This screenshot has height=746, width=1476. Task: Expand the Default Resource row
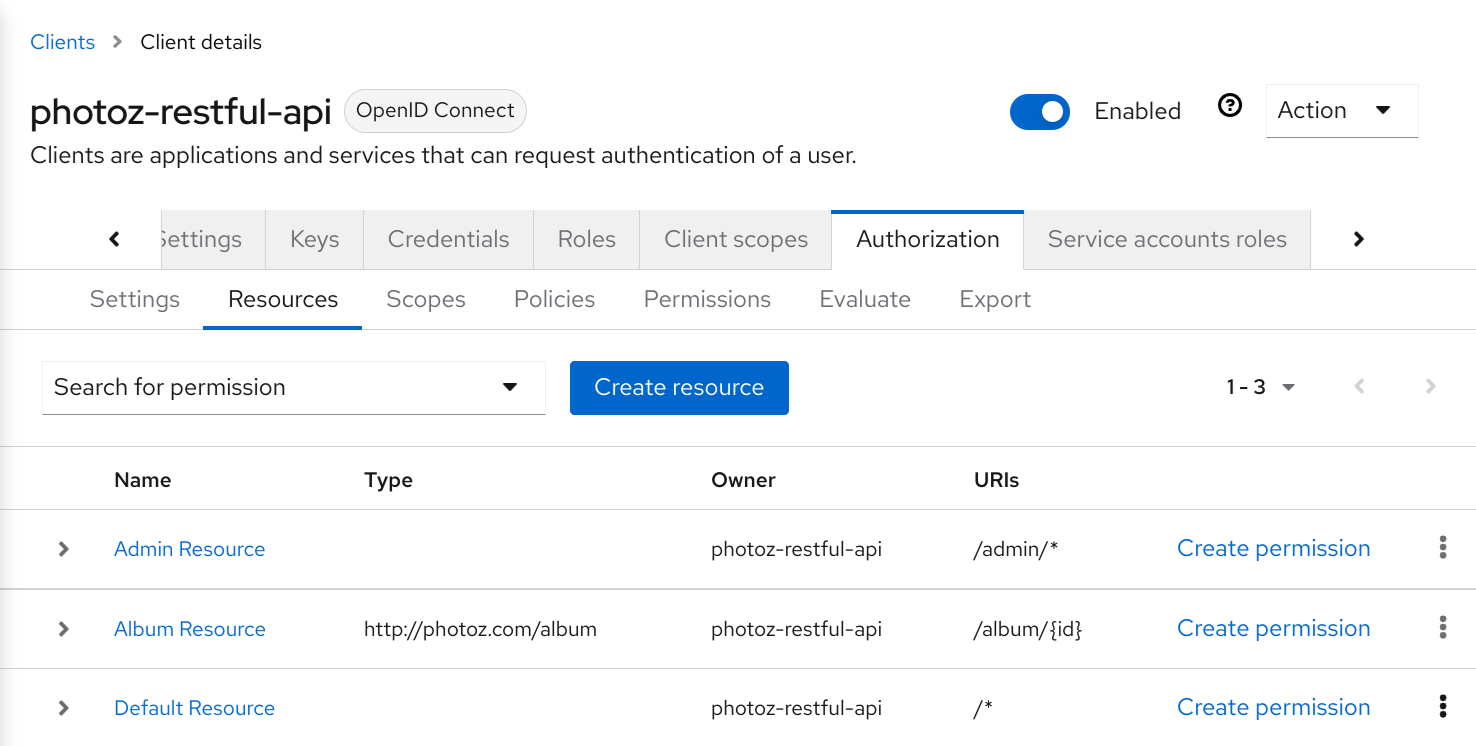point(64,708)
